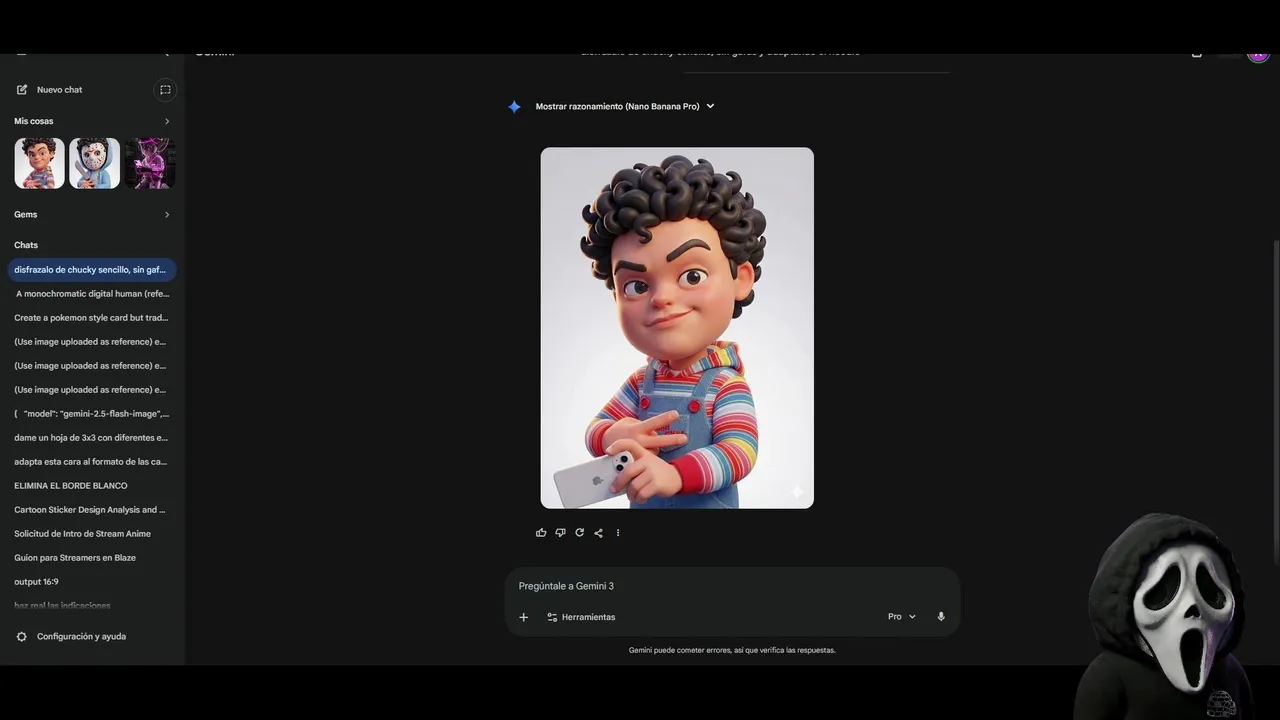Open chat 'Cartoon Sticker Design Analysis'
The height and width of the screenshot is (720, 1280).
92,510
